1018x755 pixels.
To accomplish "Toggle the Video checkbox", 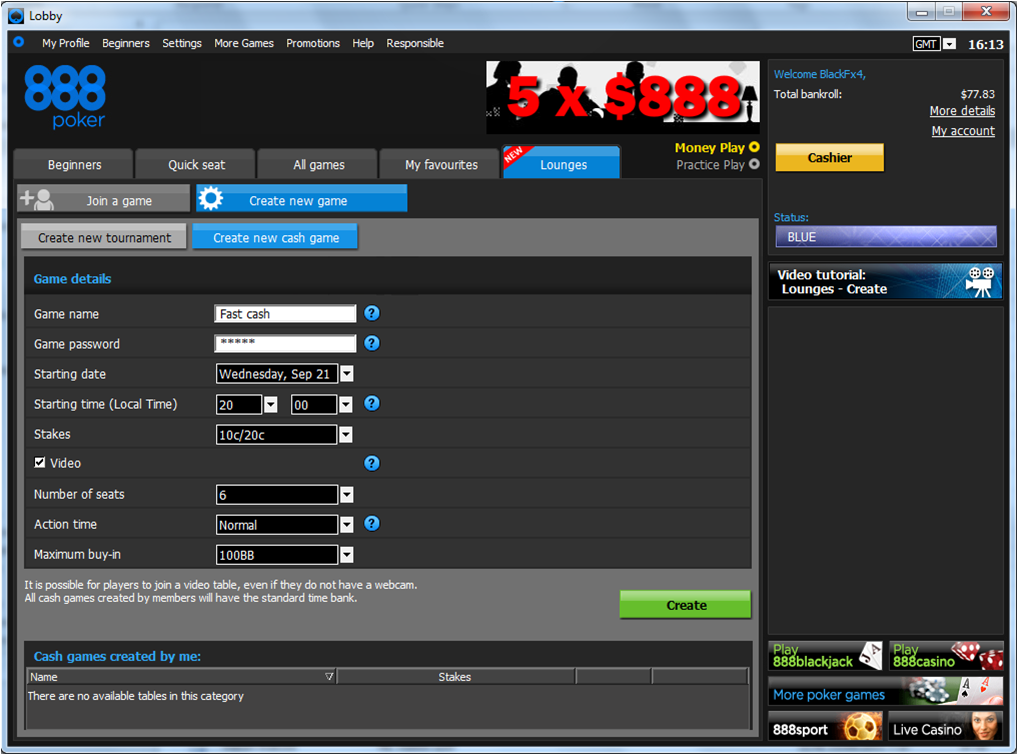I will coord(40,463).
